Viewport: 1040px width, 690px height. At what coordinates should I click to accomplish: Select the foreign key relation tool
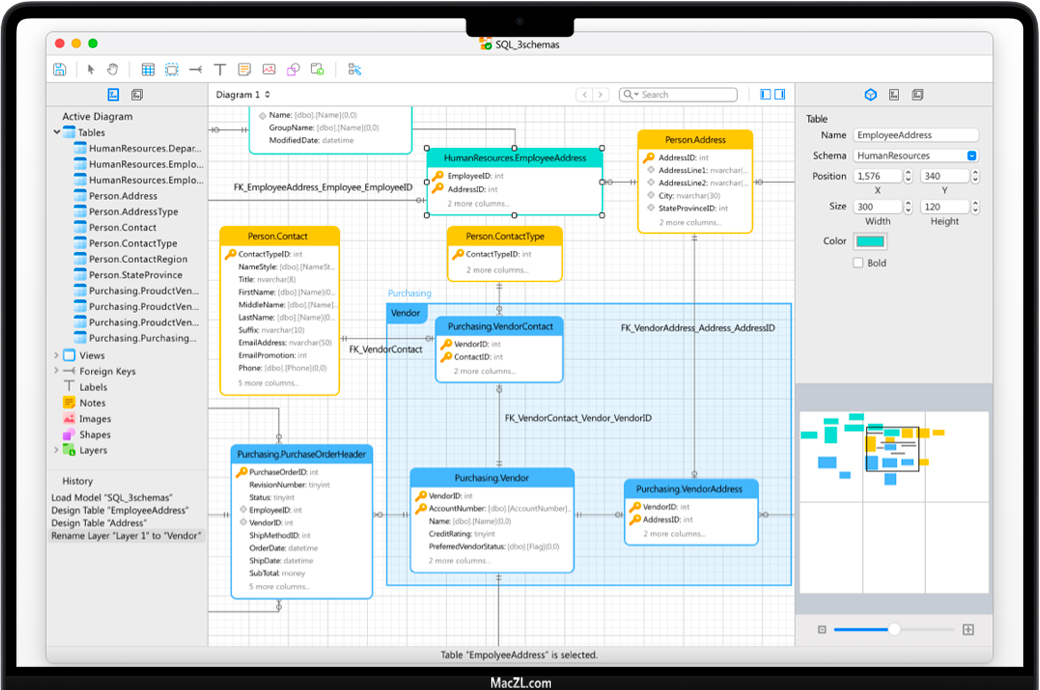point(195,69)
